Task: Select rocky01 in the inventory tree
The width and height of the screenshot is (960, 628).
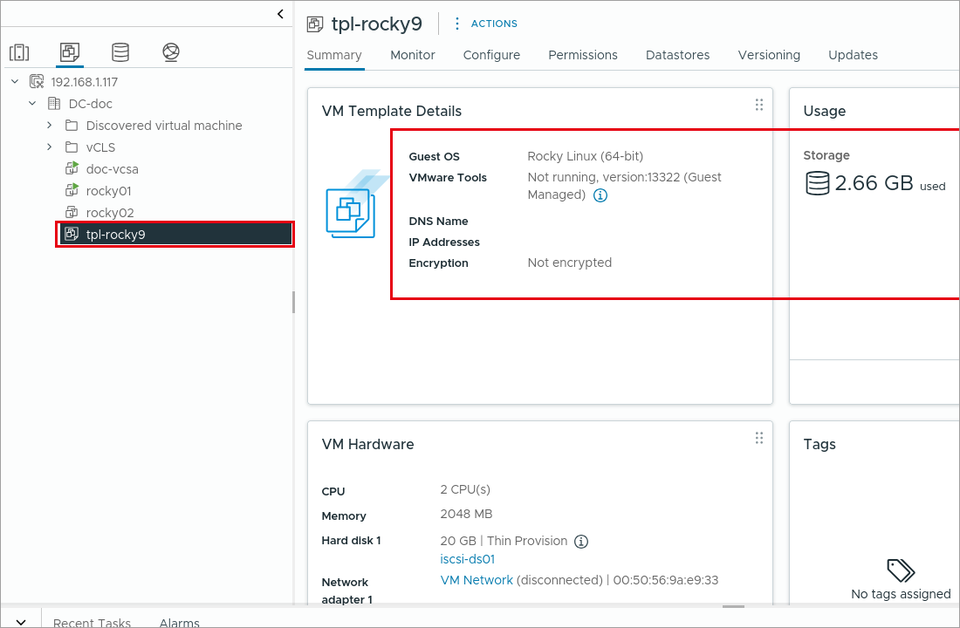Action: (x=108, y=191)
